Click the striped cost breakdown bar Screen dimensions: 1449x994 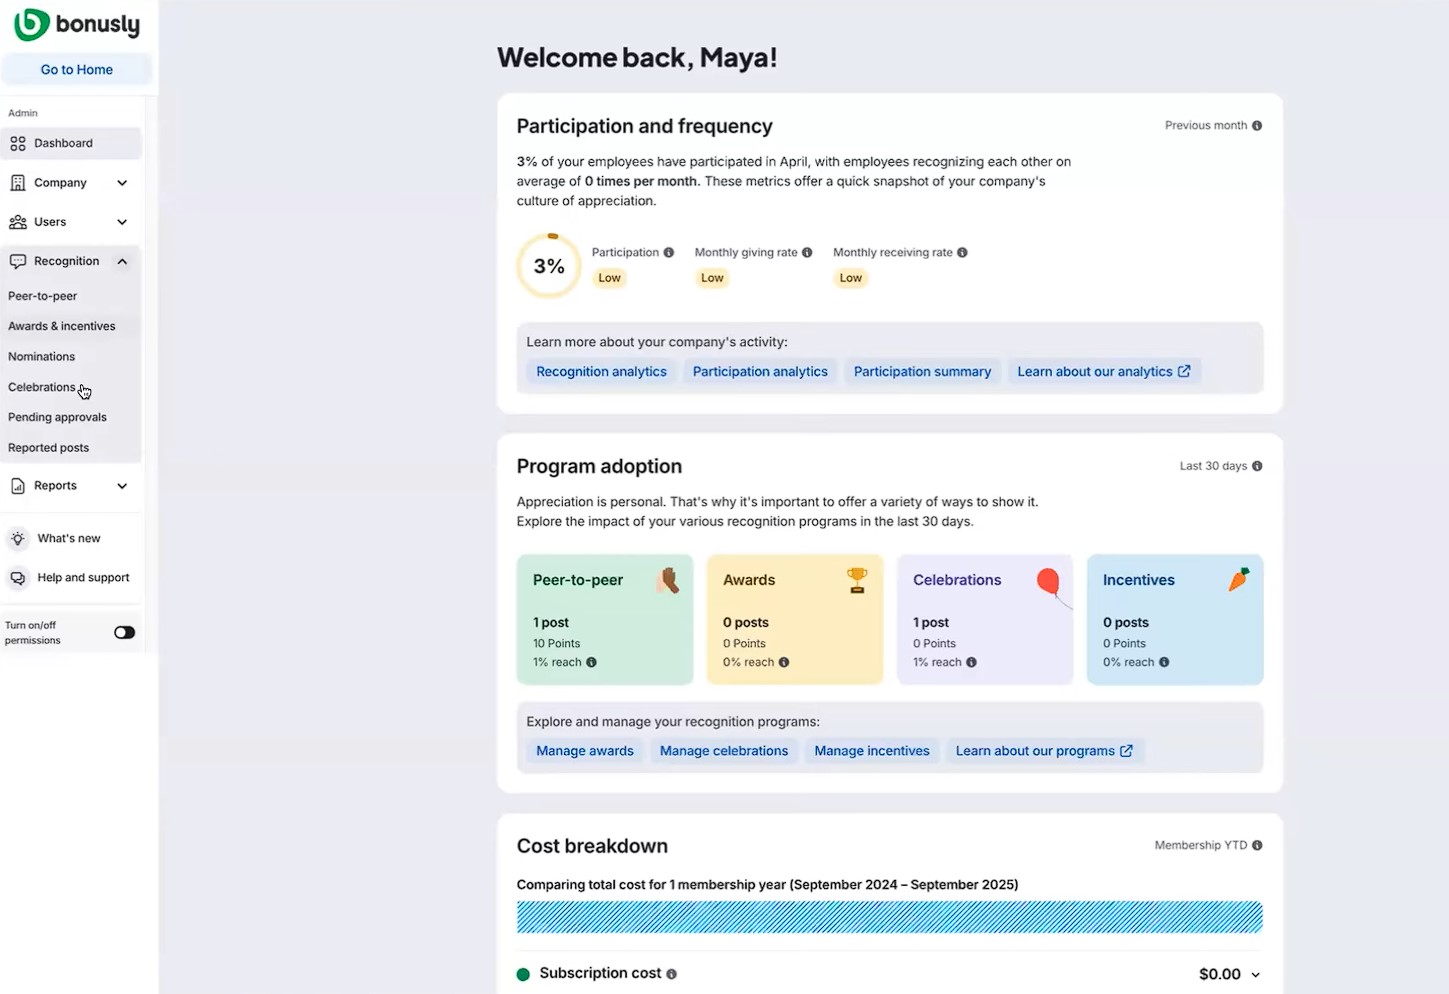pyautogui.click(x=888, y=916)
